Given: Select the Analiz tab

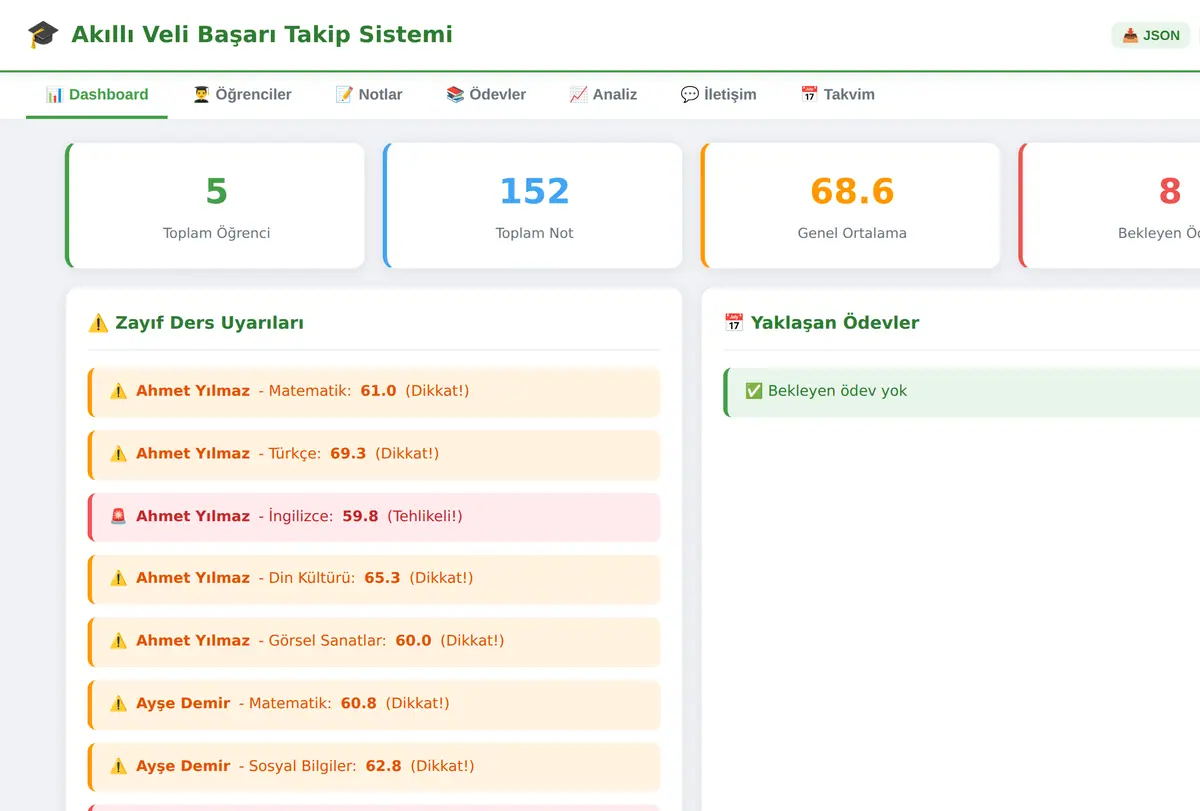Looking at the screenshot, I should (603, 95).
